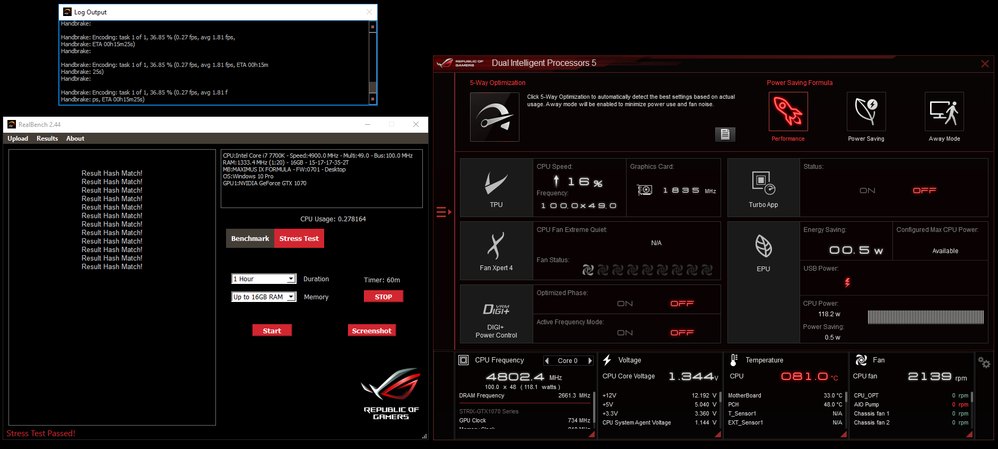
Task: Open the Results menu in RealBench
Action: click(x=47, y=139)
